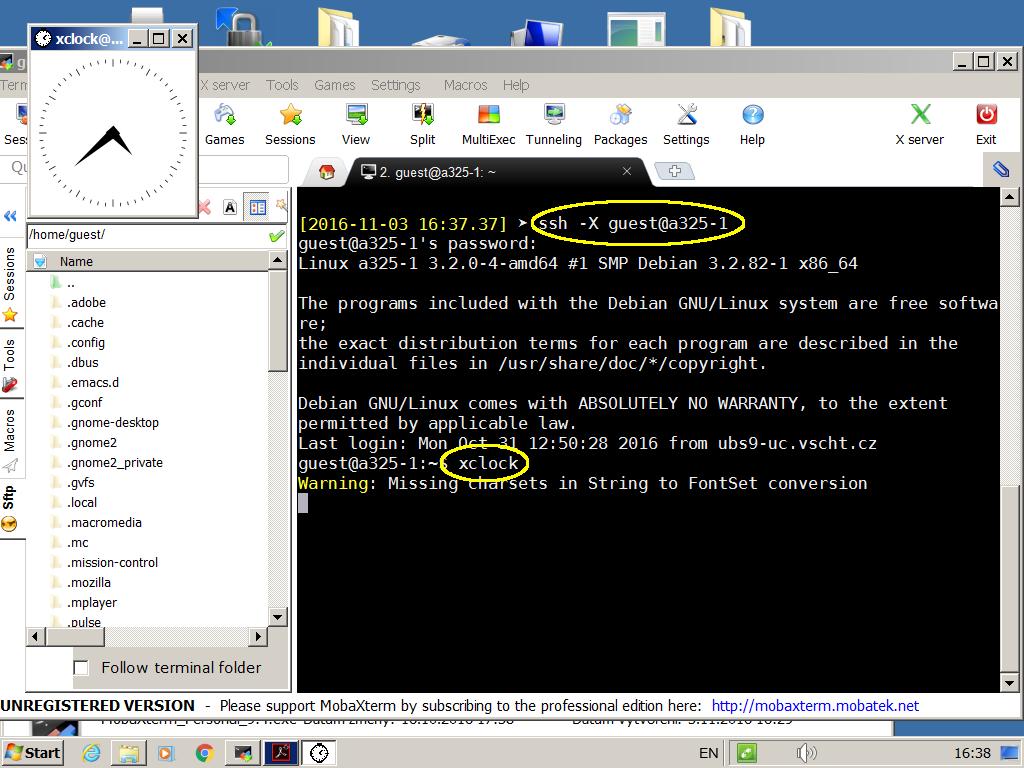Click the MobaXterm taskbar icon
Viewport: 1024px width, 768px height.
243,753
